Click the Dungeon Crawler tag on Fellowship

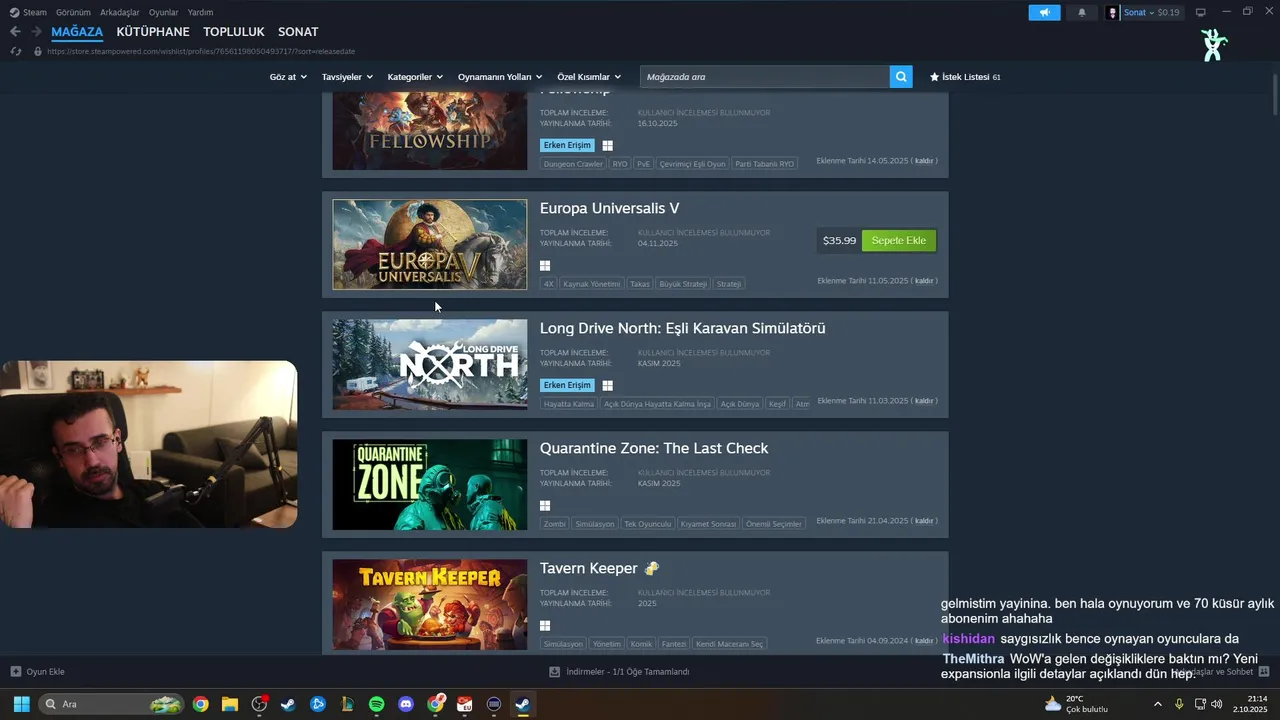[x=574, y=164]
